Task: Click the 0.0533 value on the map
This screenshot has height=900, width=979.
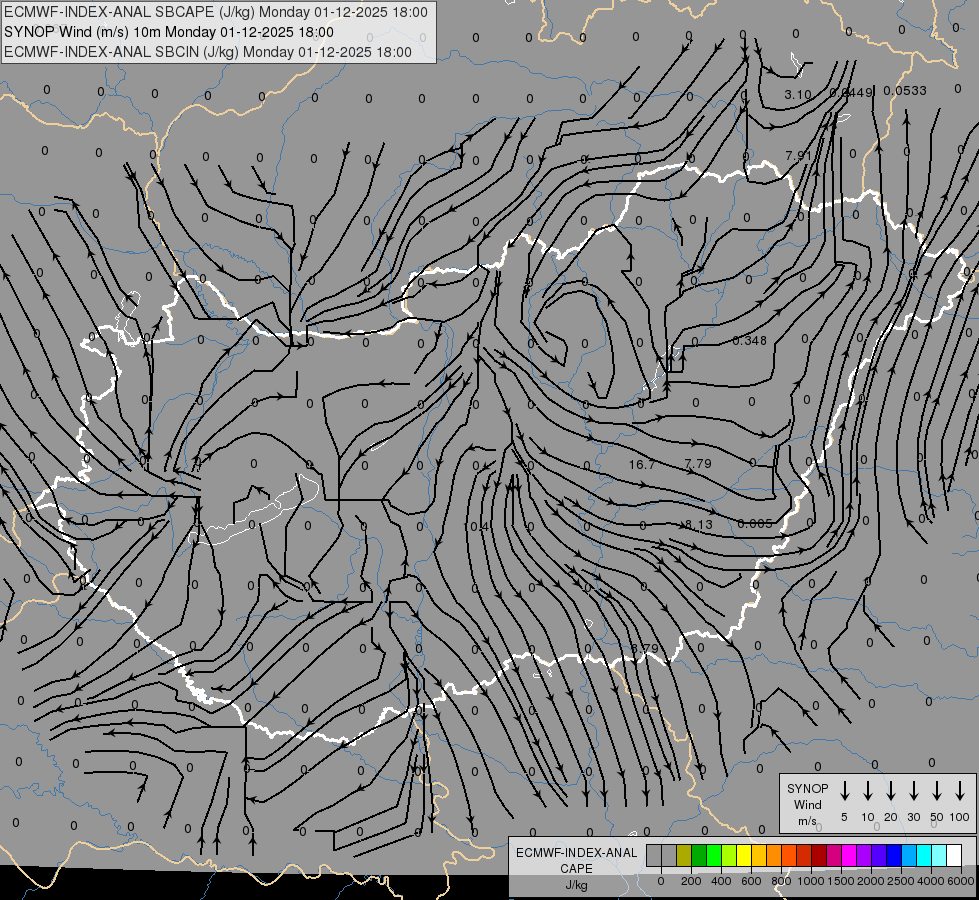Action: (905, 91)
